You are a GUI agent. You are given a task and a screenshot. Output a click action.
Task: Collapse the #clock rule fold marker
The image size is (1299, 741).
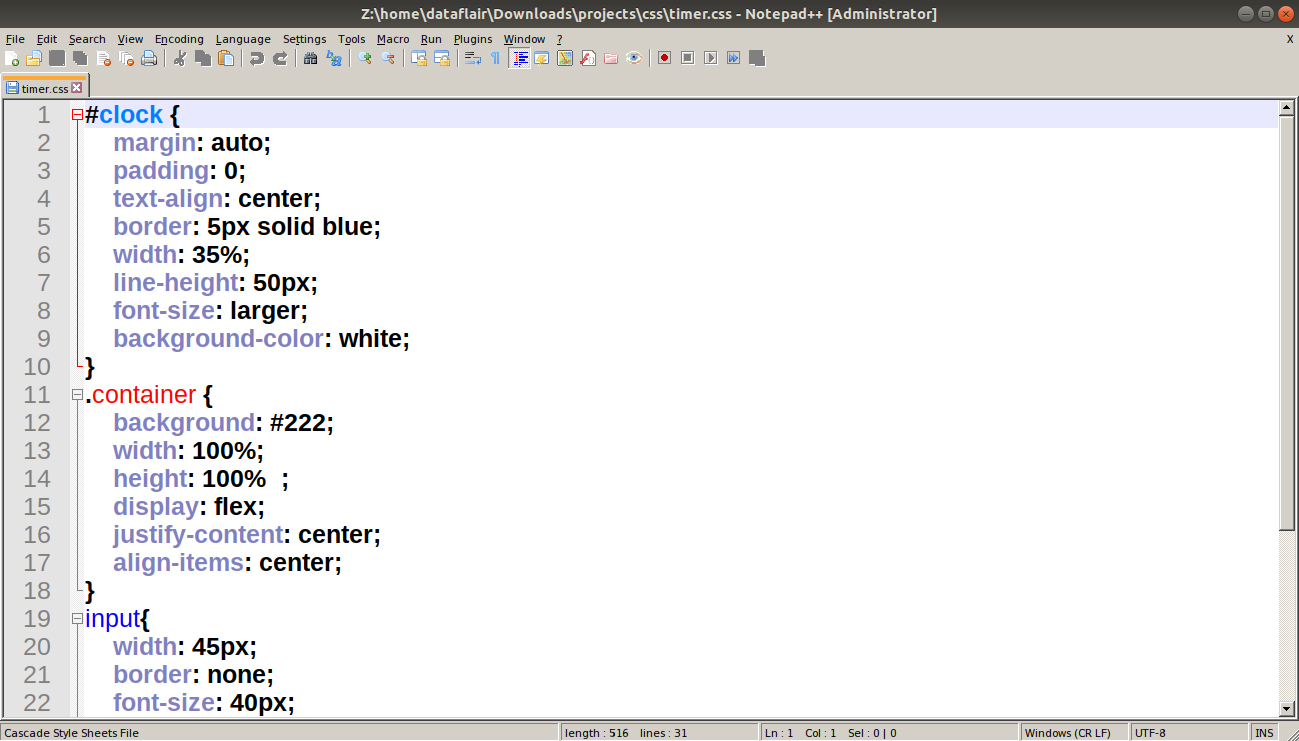tap(77, 115)
